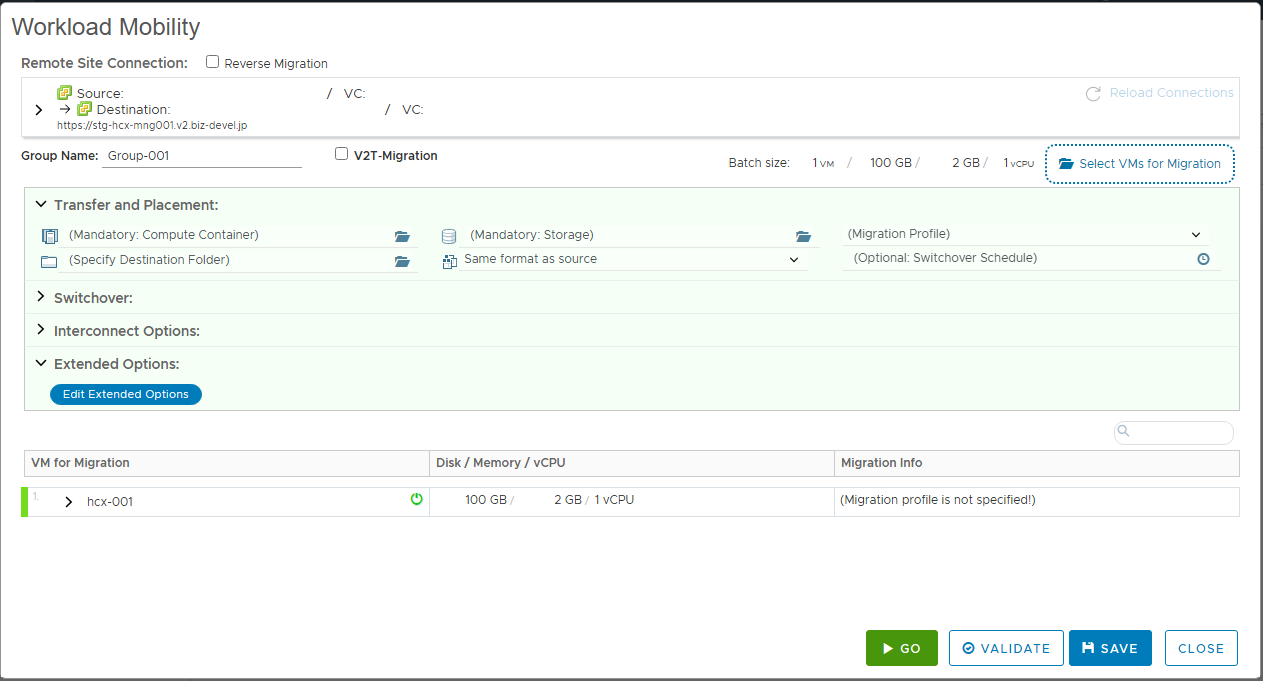
Task: Save the migration group
Action: click(x=1110, y=648)
